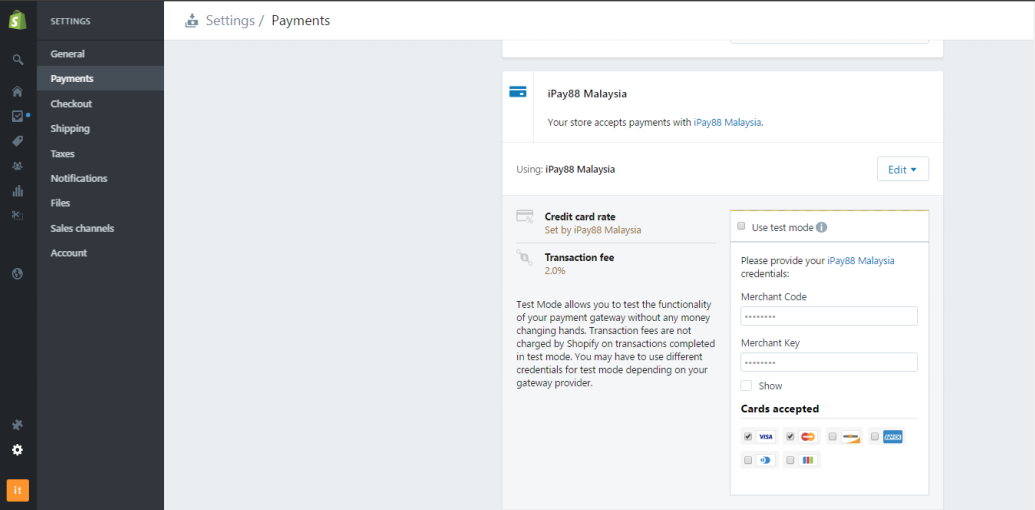Uncheck the Visa accepted card checkbox
This screenshot has width=1035, height=510.
[x=748, y=437]
